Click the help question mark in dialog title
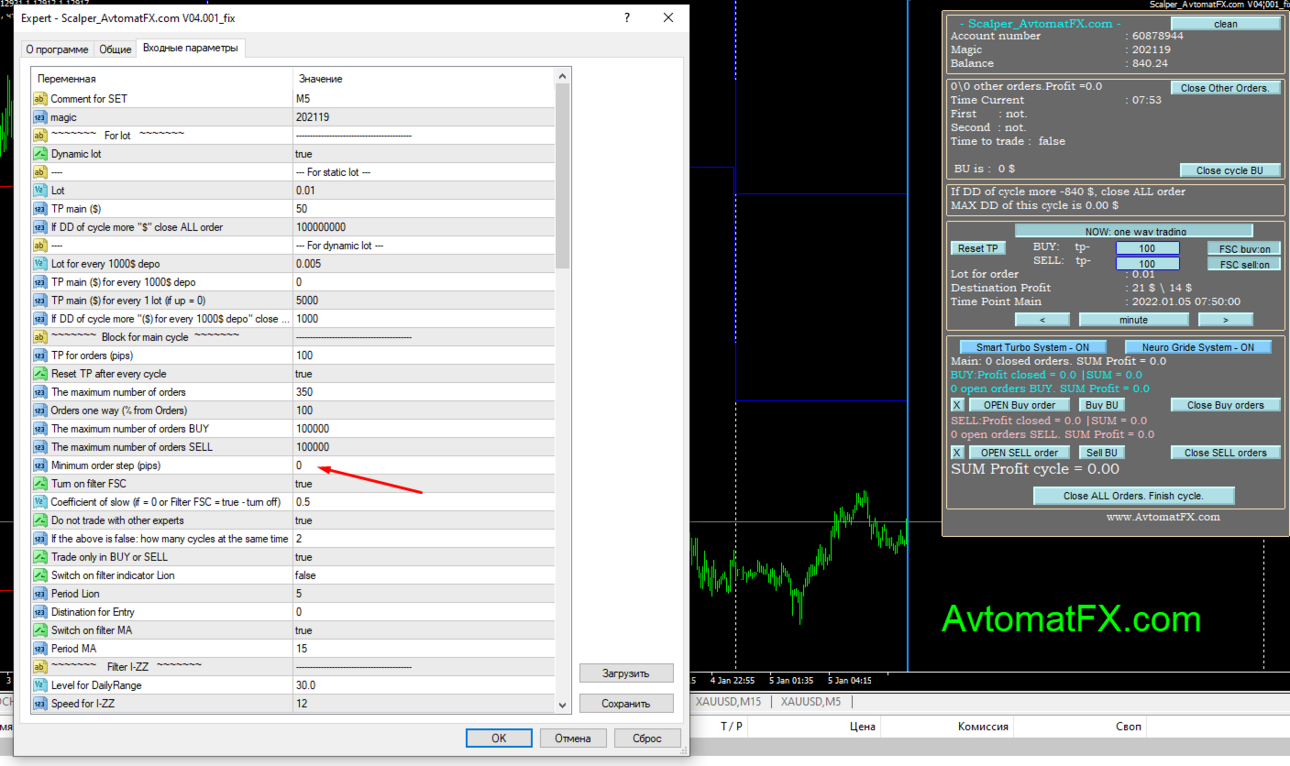Image resolution: width=1290 pixels, height=766 pixels. coord(627,18)
